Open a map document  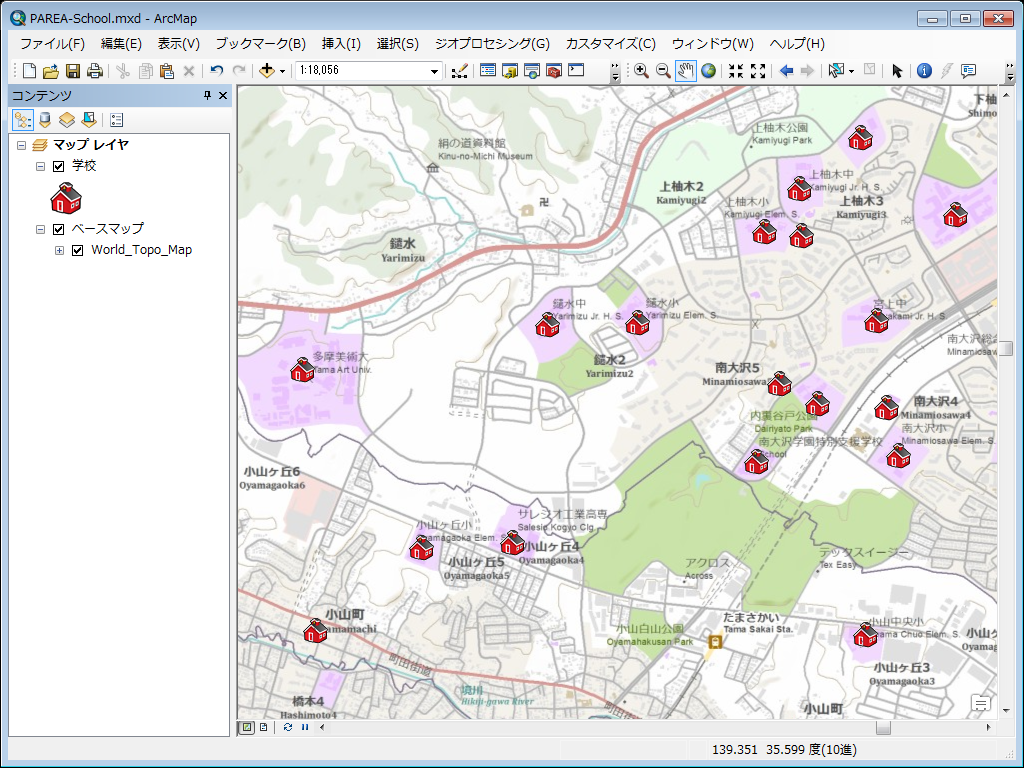tap(51, 71)
